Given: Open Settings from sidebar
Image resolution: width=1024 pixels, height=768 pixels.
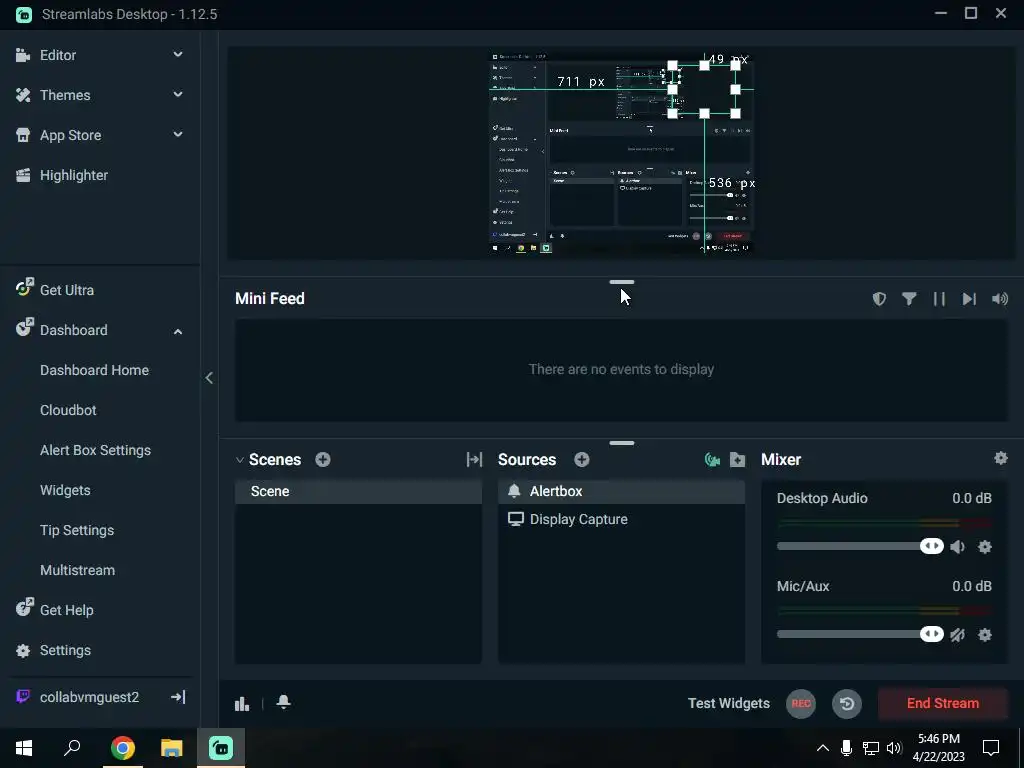Looking at the screenshot, I should (65, 650).
